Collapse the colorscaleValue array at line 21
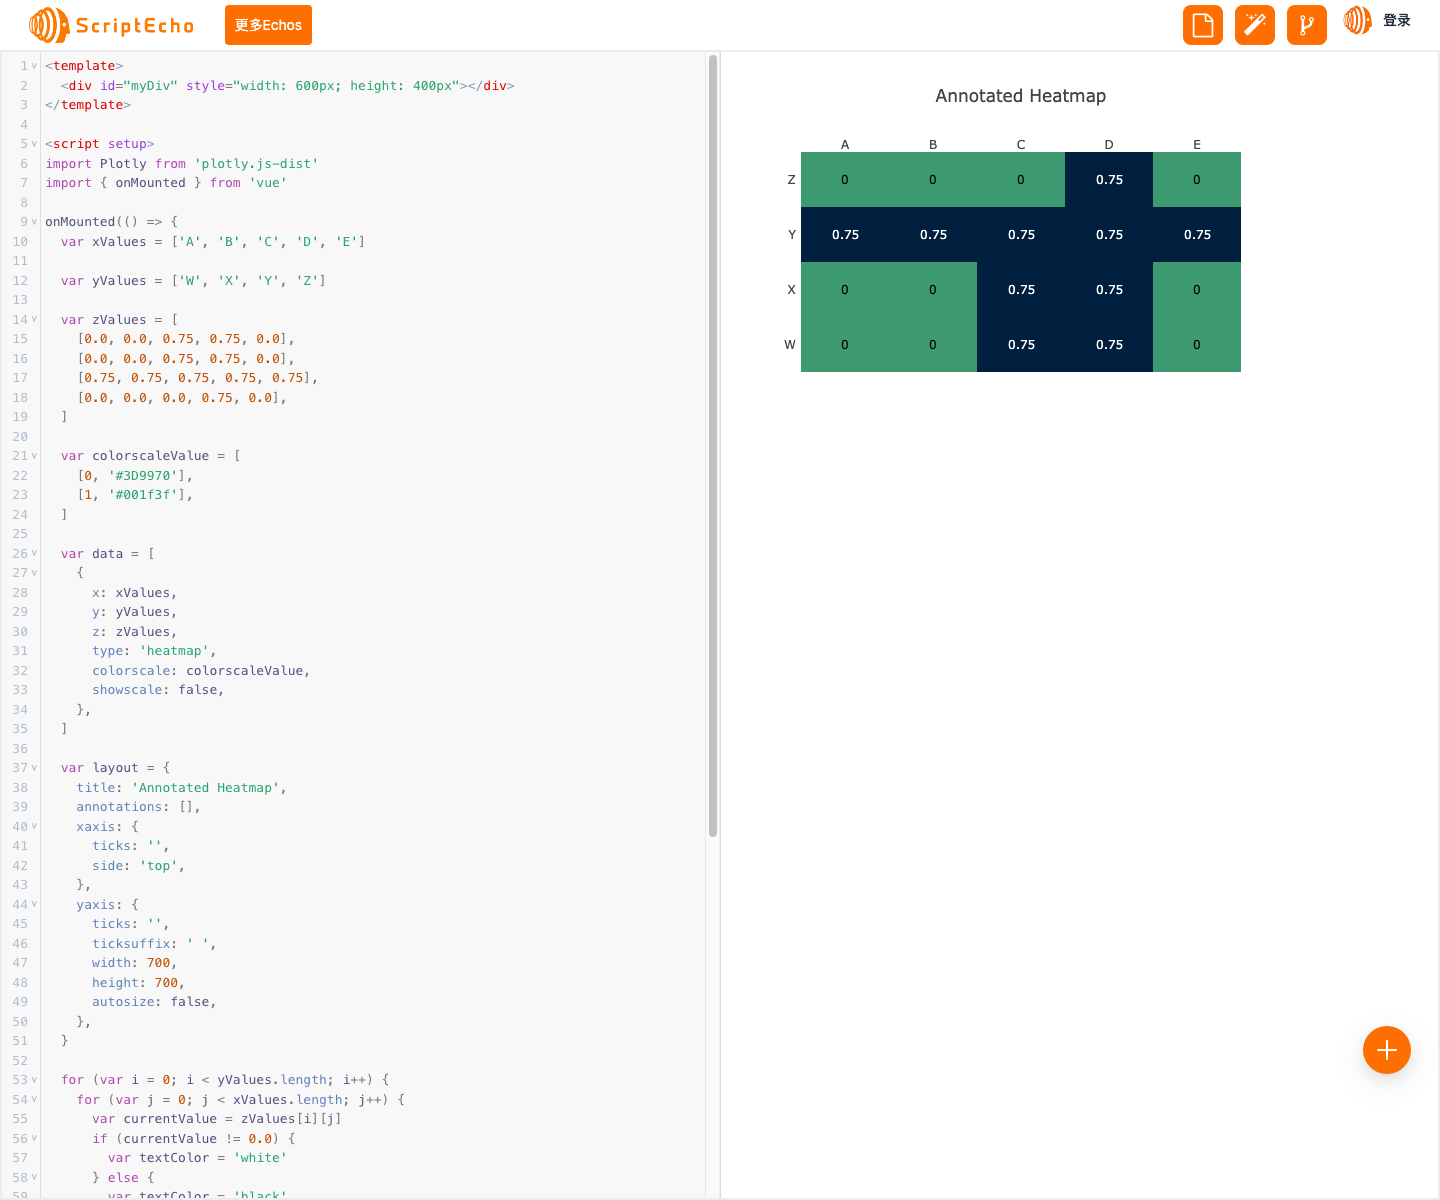 click(33, 455)
